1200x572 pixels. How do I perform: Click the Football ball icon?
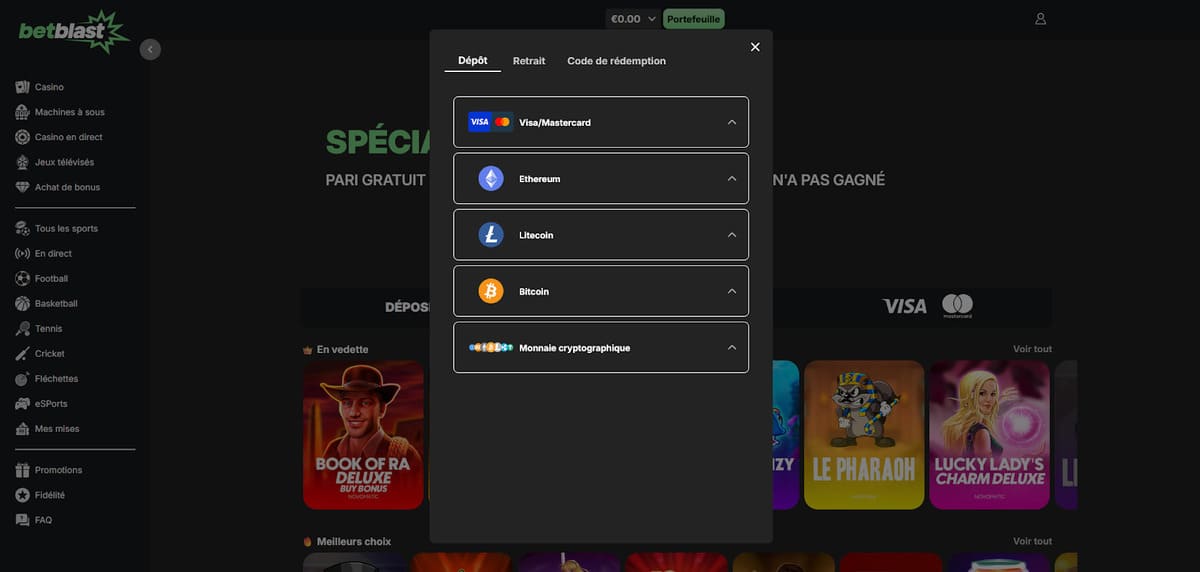coord(23,278)
